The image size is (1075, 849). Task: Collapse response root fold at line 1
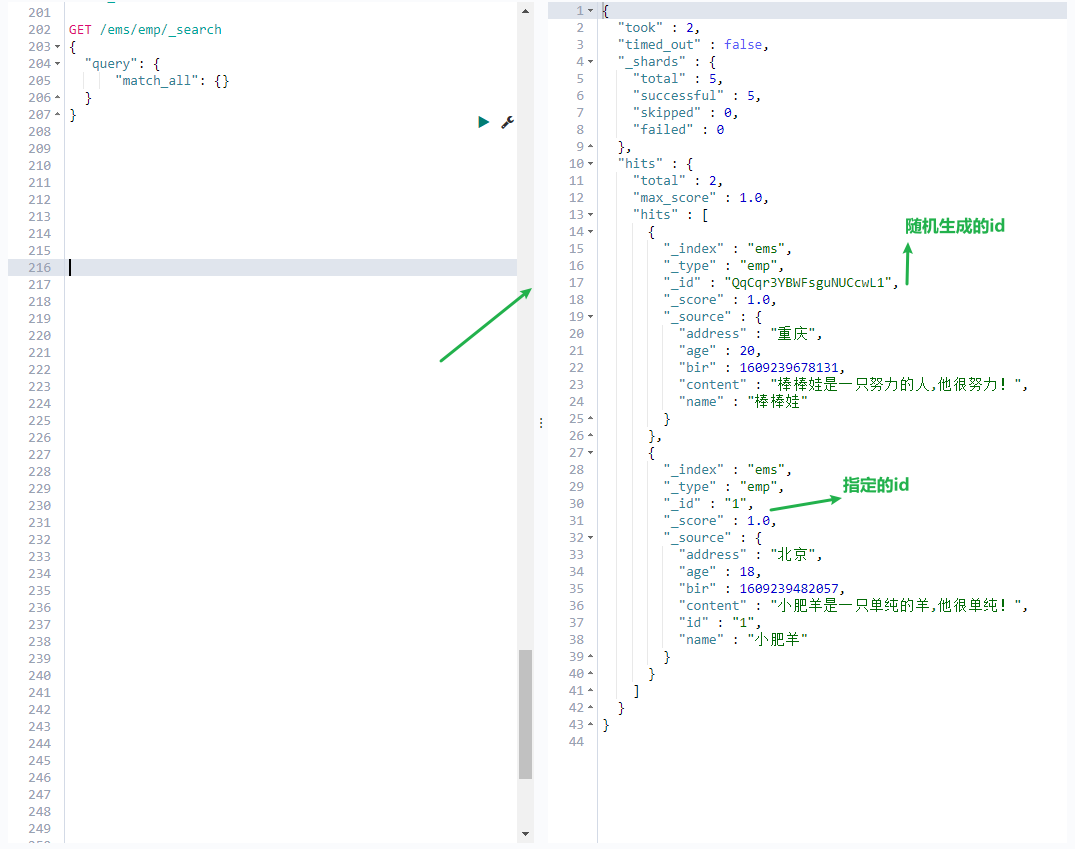coord(590,10)
